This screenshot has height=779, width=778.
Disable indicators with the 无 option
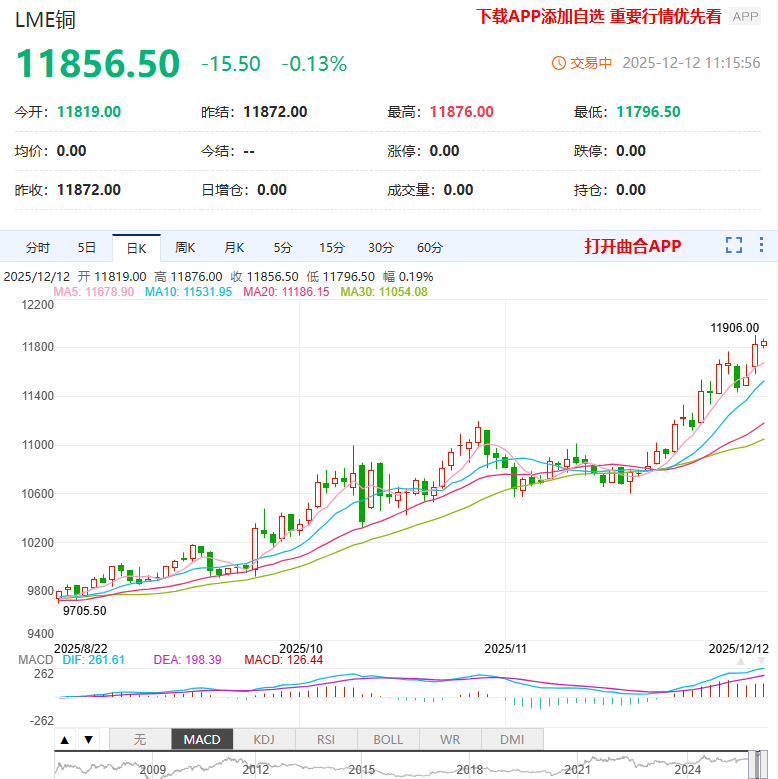click(x=140, y=740)
